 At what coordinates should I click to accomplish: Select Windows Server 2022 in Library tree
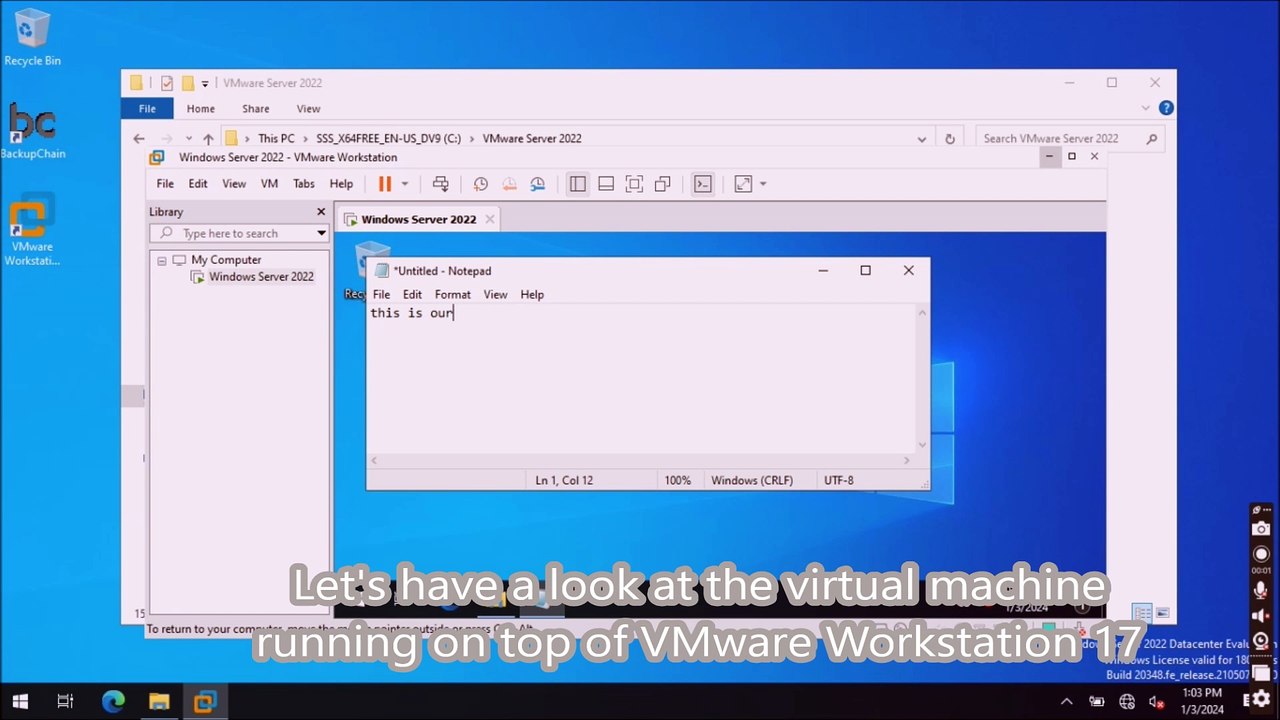pos(261,277)
